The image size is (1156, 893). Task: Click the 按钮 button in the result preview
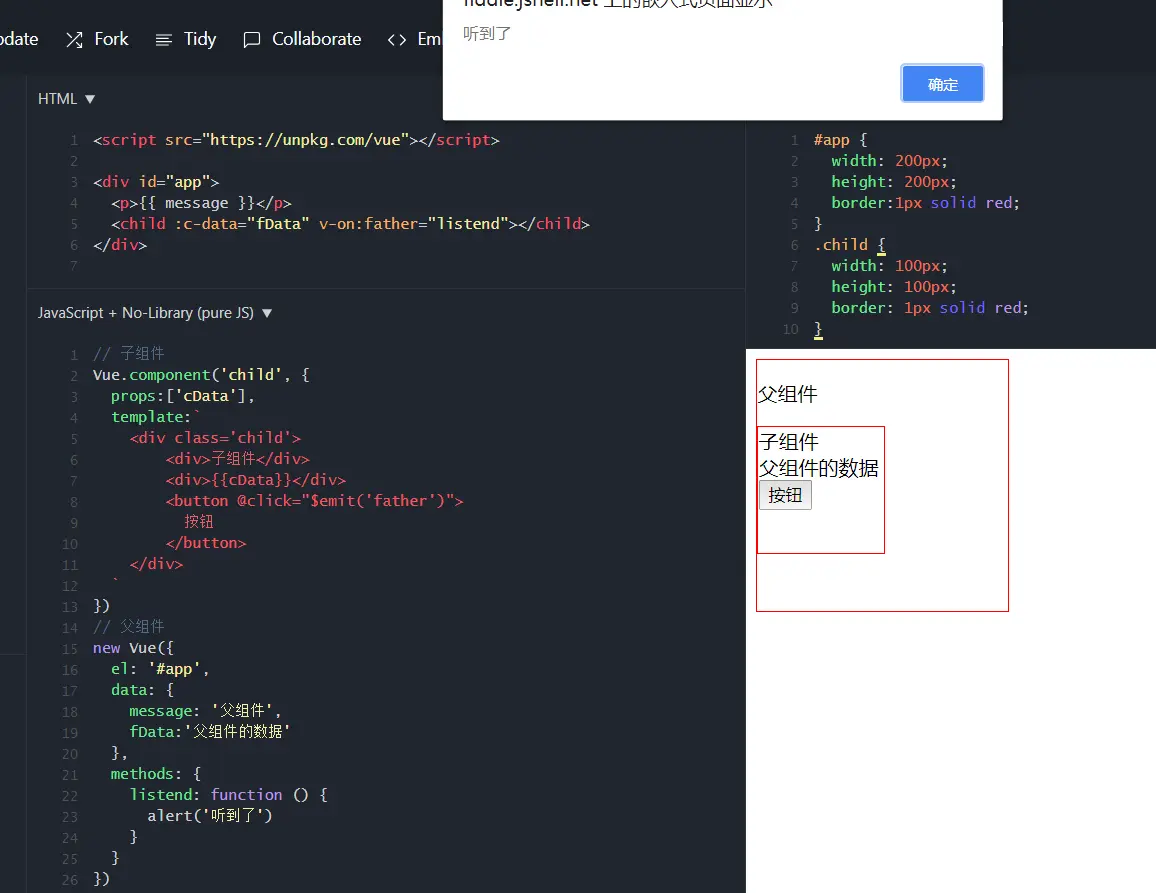(785, 495)
